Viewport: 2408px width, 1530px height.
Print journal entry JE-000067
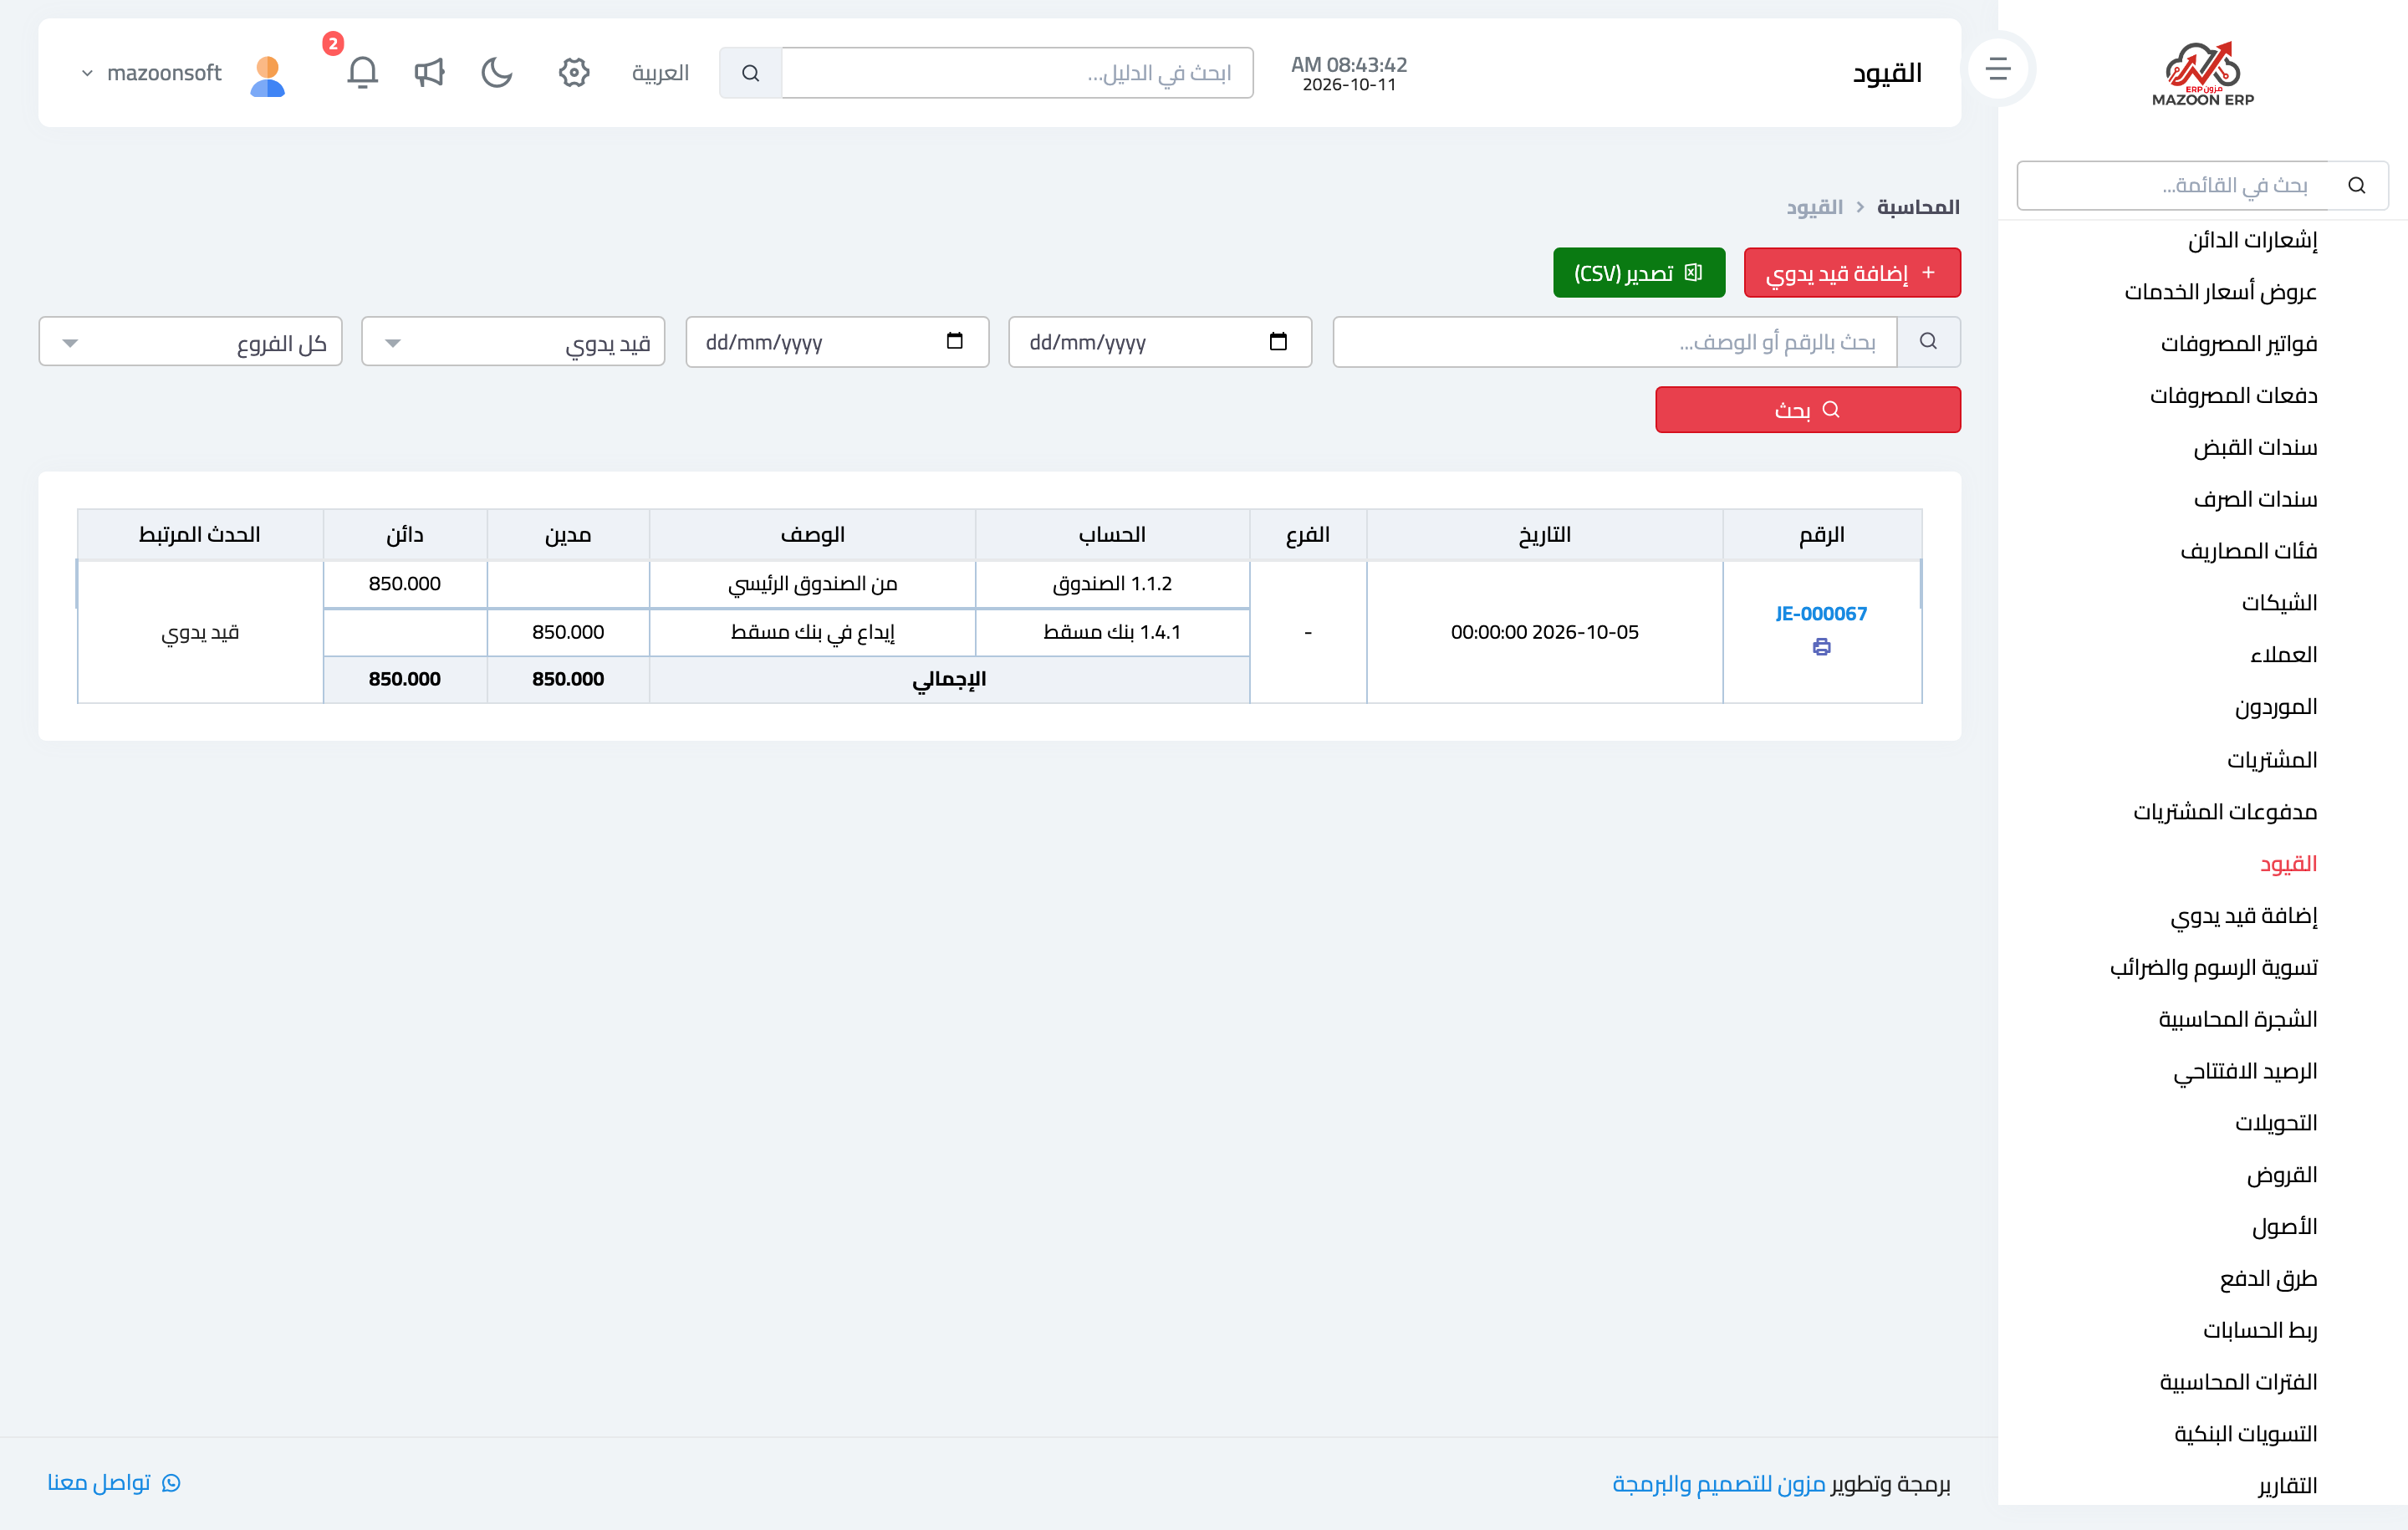[x=1821, y=647]
